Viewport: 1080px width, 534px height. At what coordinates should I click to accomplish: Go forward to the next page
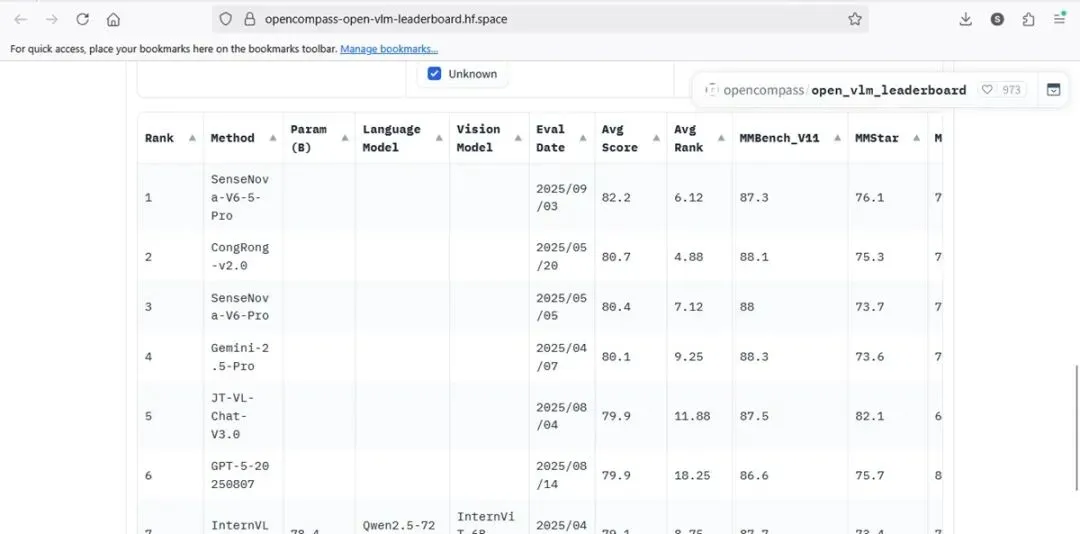pos(52,19)
